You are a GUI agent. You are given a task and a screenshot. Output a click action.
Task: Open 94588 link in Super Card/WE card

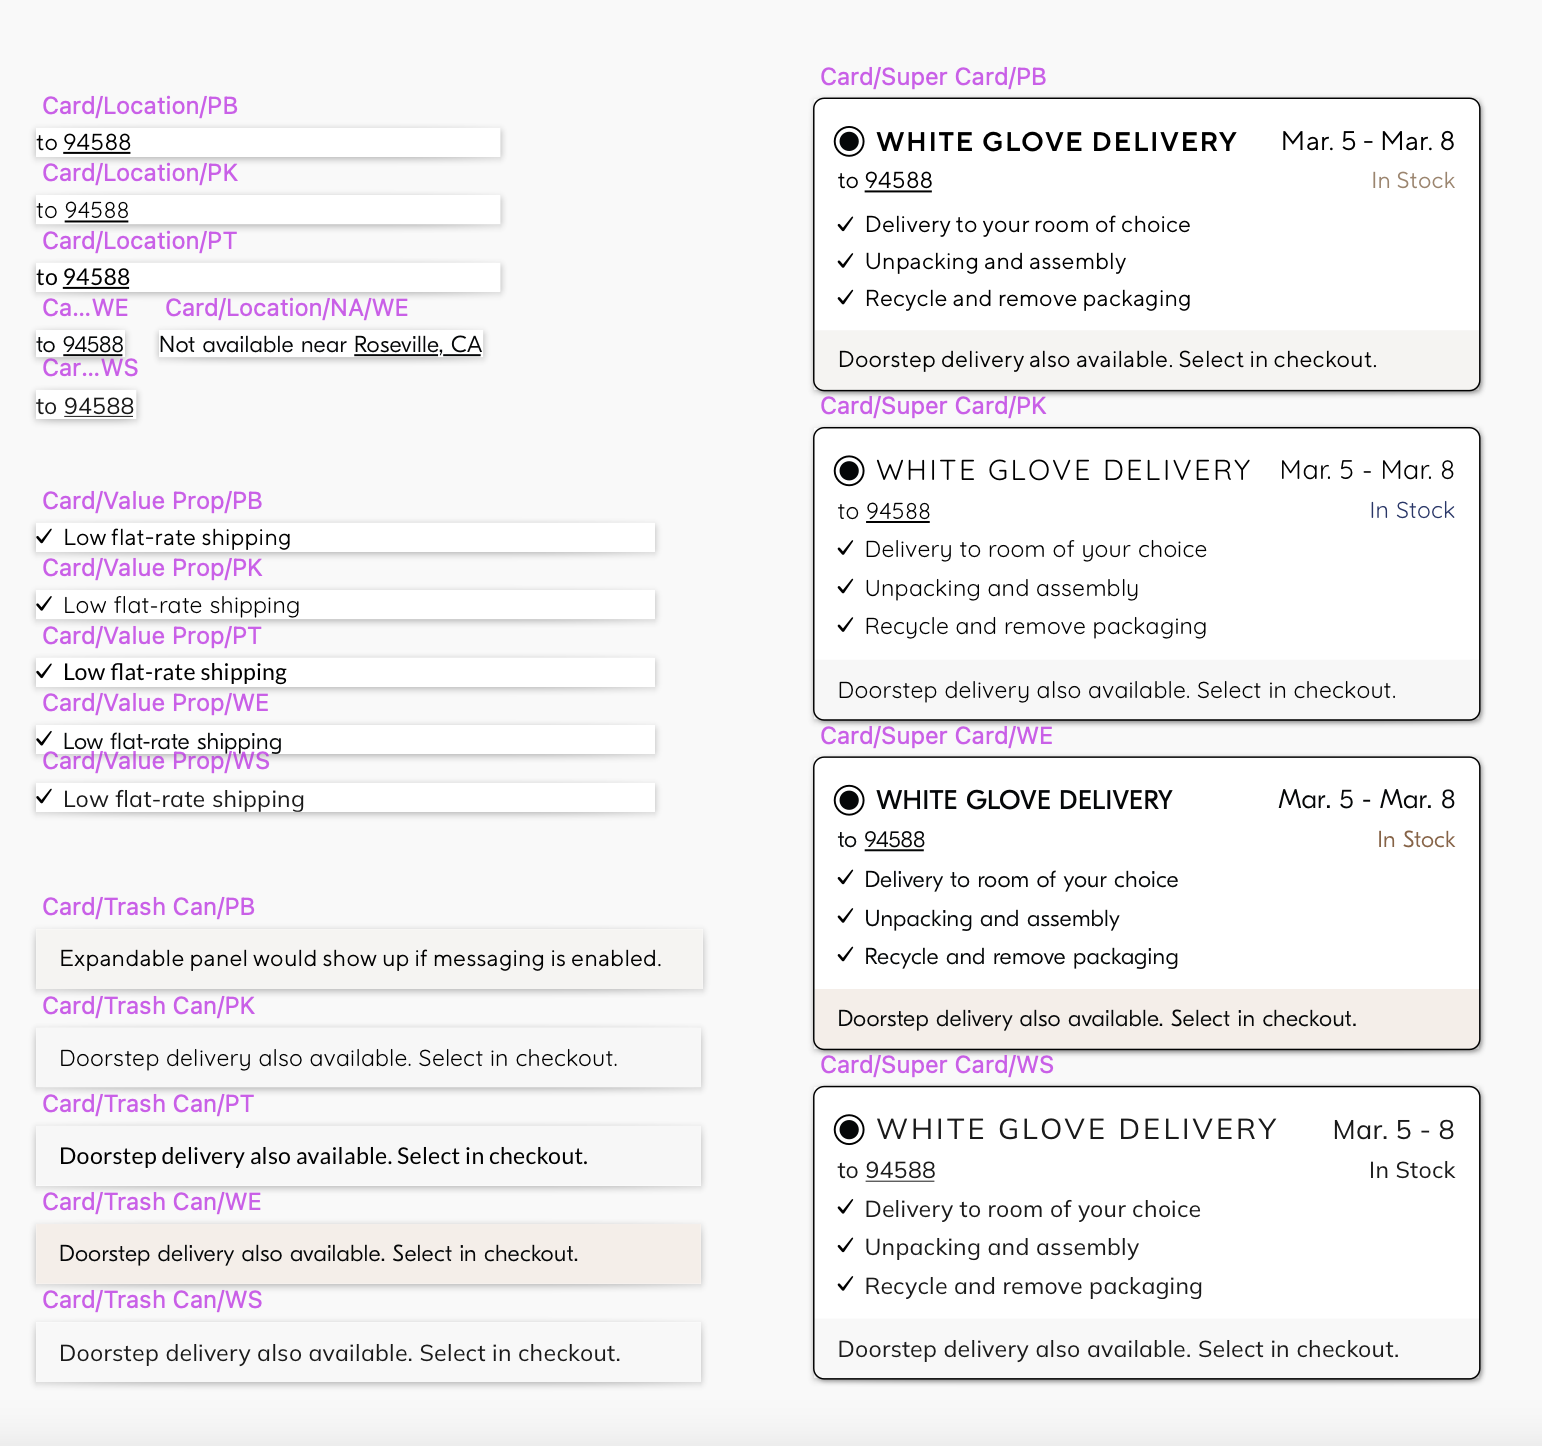point(894,840)
